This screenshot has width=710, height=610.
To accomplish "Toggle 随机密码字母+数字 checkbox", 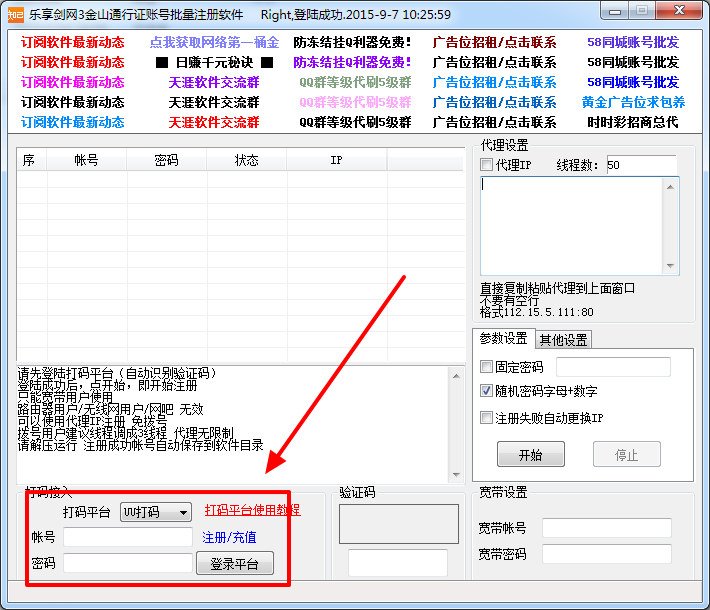I will (x=486, y=390).
